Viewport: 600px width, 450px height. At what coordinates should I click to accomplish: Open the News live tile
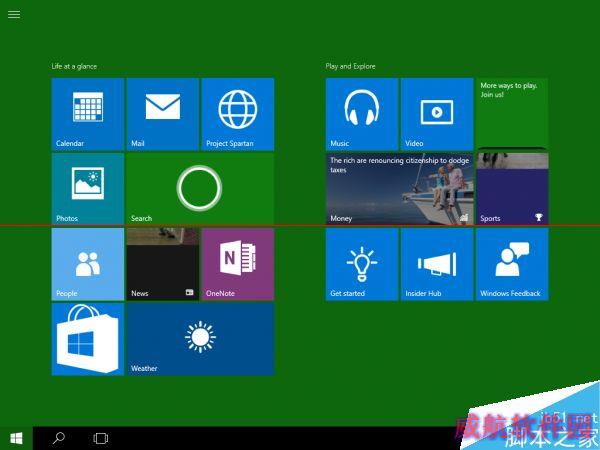click(x=163, y=264)
